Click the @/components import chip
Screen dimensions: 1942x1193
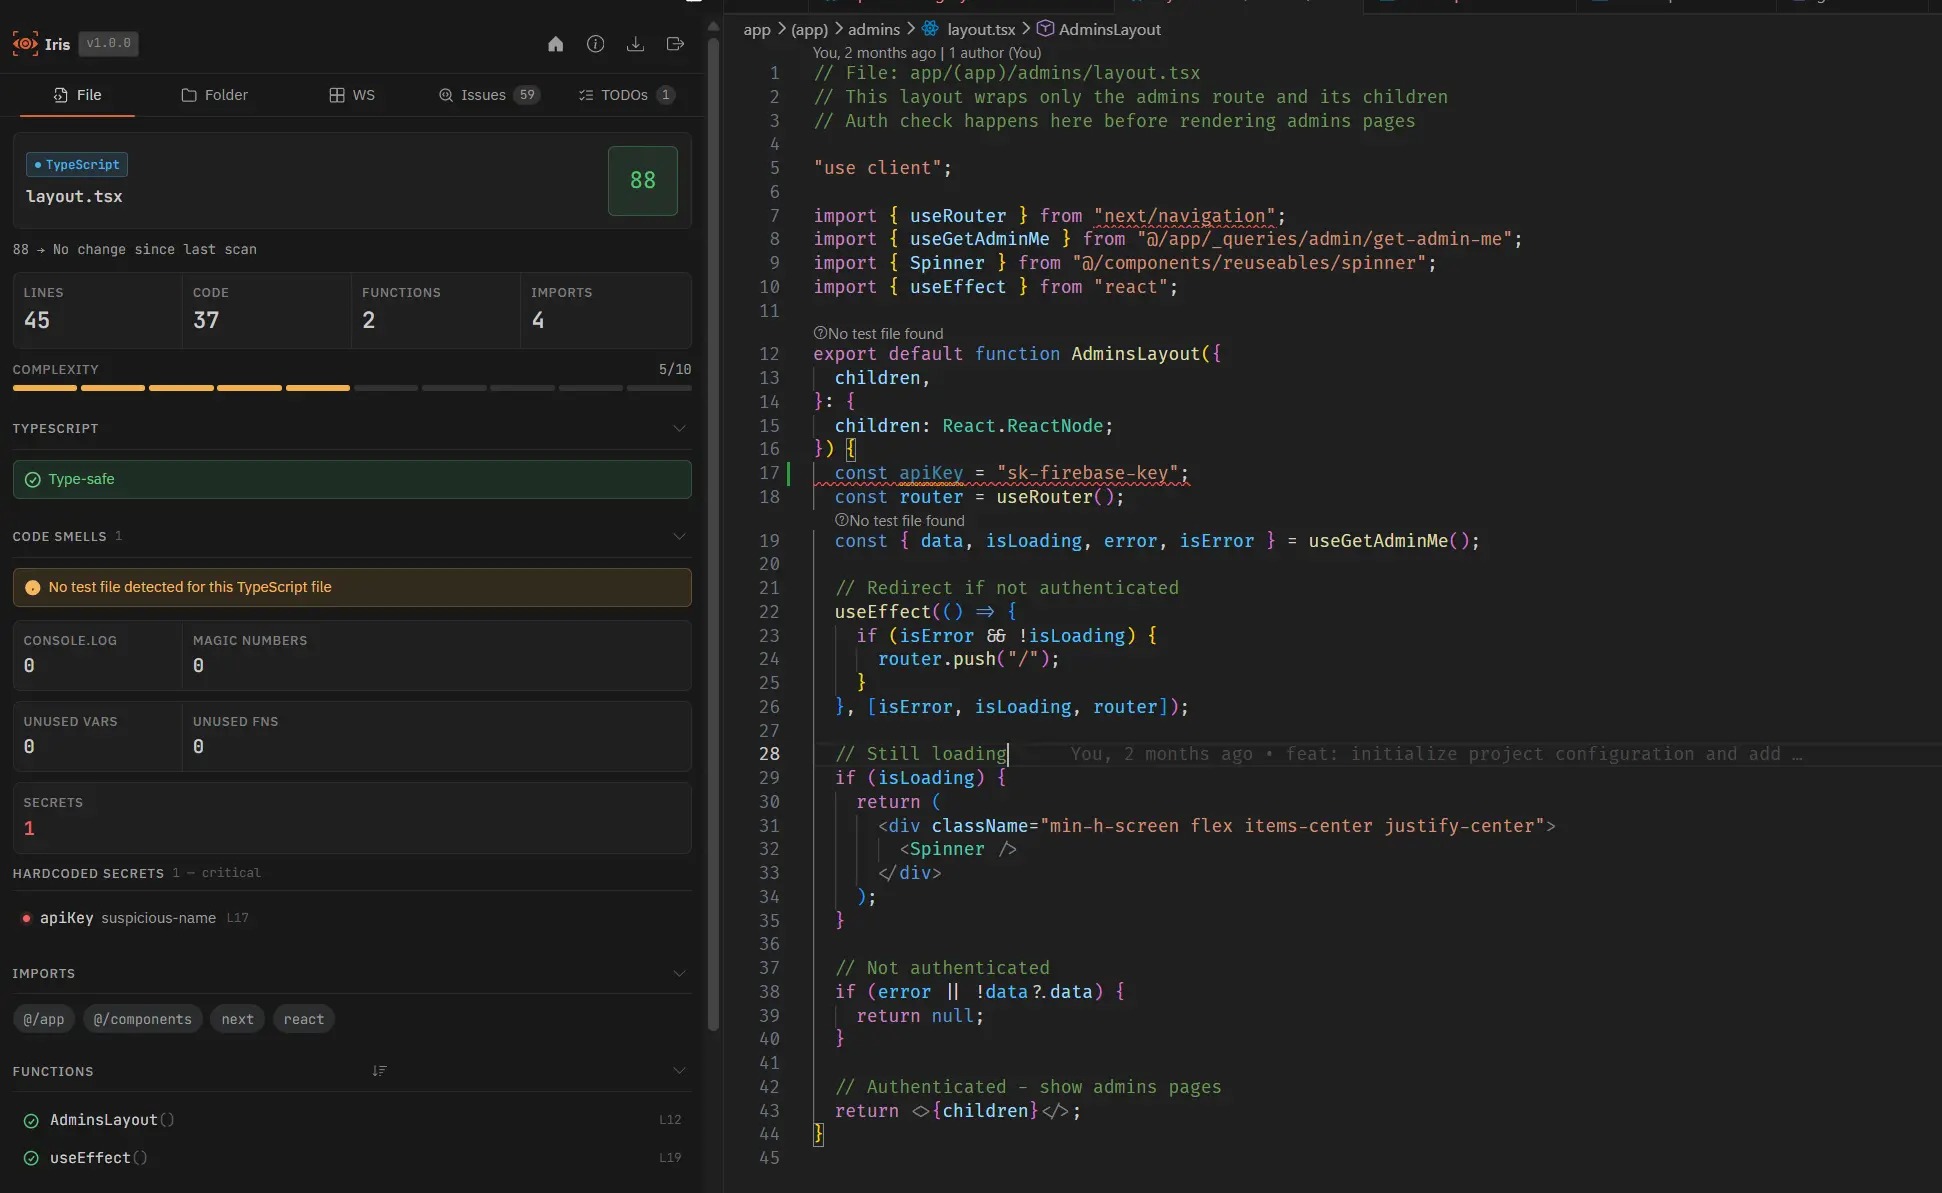click(x=143, y=1019)
